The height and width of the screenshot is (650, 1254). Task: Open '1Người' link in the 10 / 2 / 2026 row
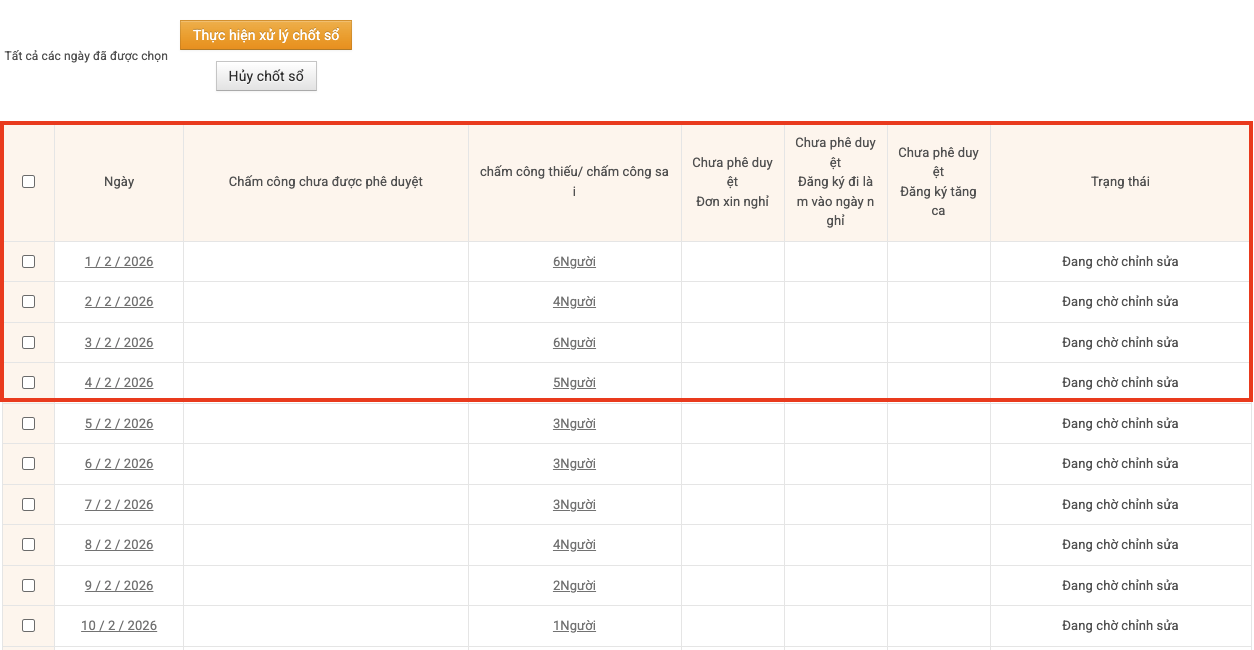pos(574,626)
